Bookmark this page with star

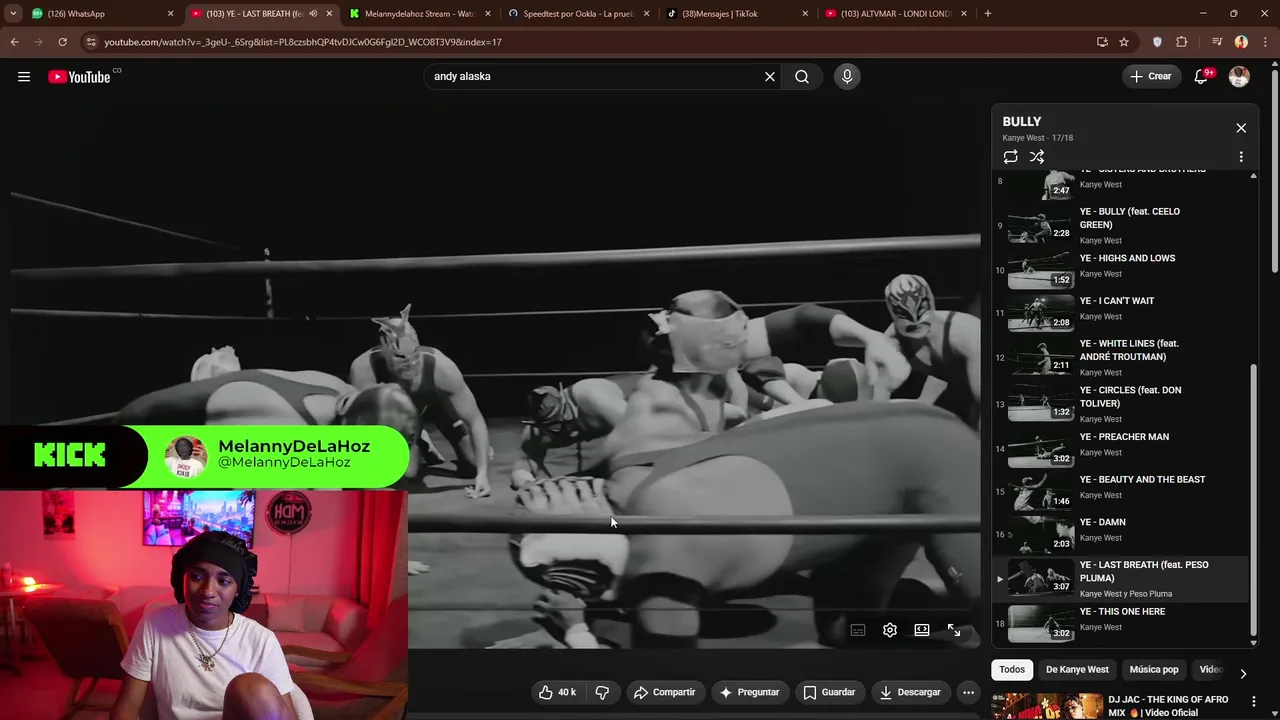(x=1124, y=42)
